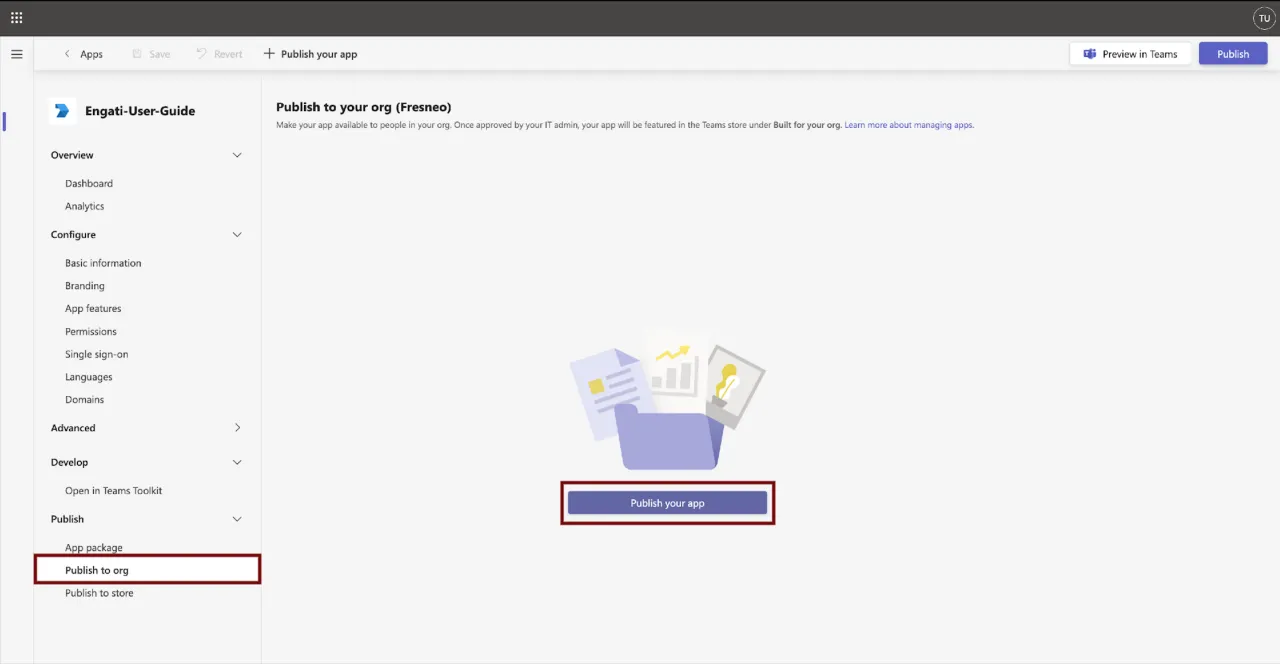Open Single sign-on settings
Screen dimensions: 1280x664
97,354
